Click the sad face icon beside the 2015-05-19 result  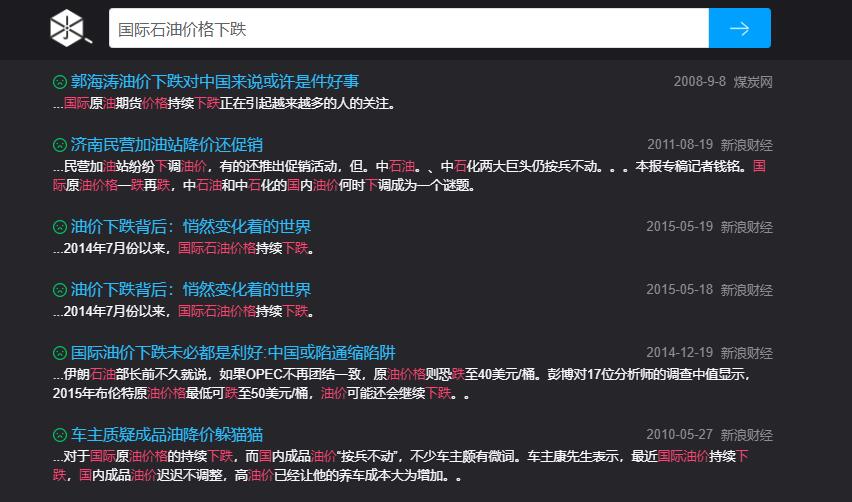point(60,227)
